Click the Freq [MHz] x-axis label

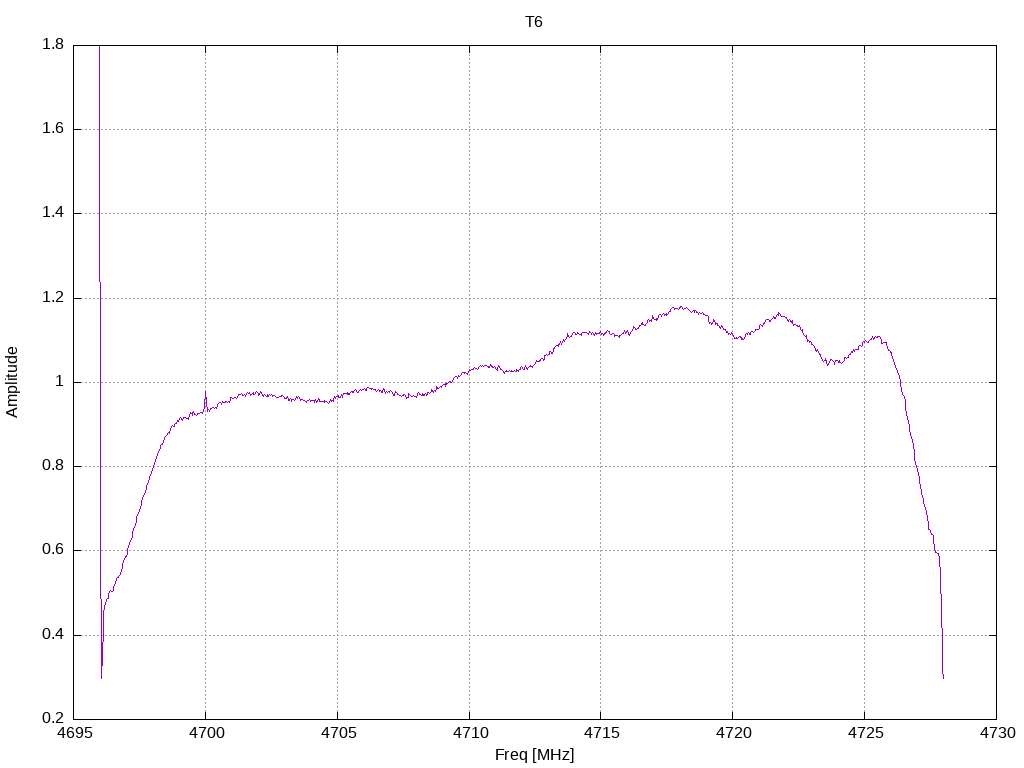point(534,754)
